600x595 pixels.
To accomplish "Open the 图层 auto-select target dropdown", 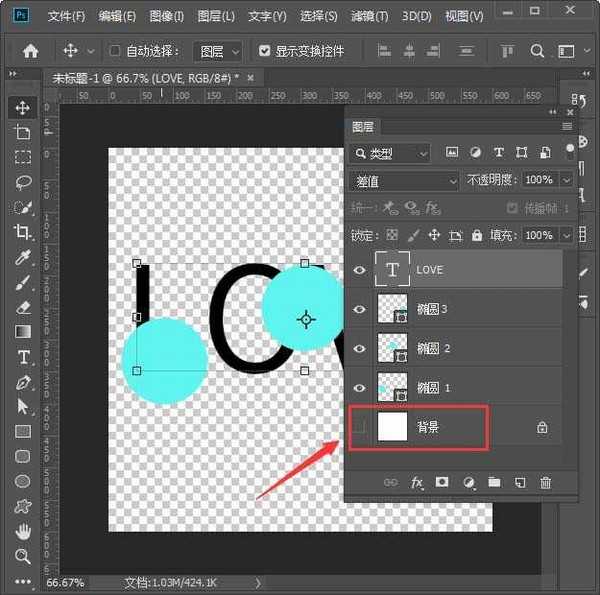I will point(218,50).
